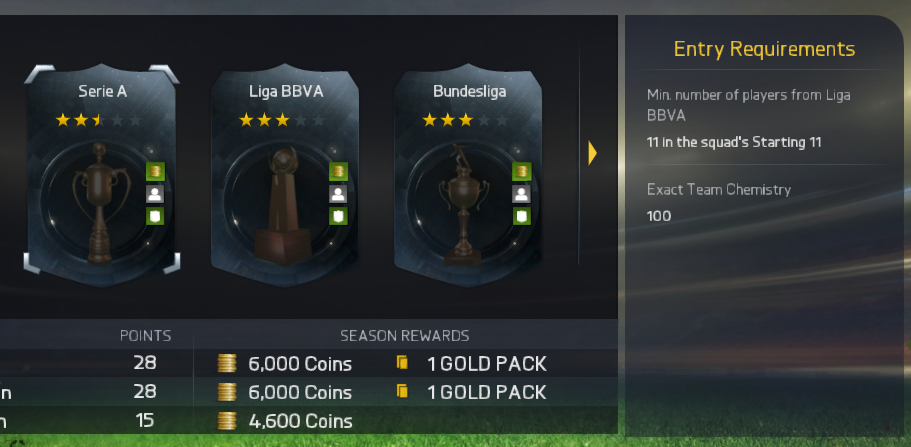Click the shield badge on Liga BBVA card
911x447 pixels.
[338, 216]
